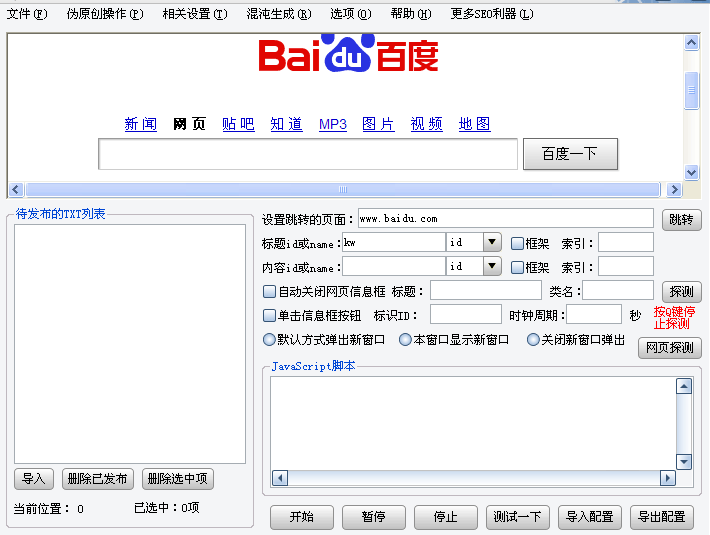
Task: Click the 测试一下 button
Action: coord(518,517)
